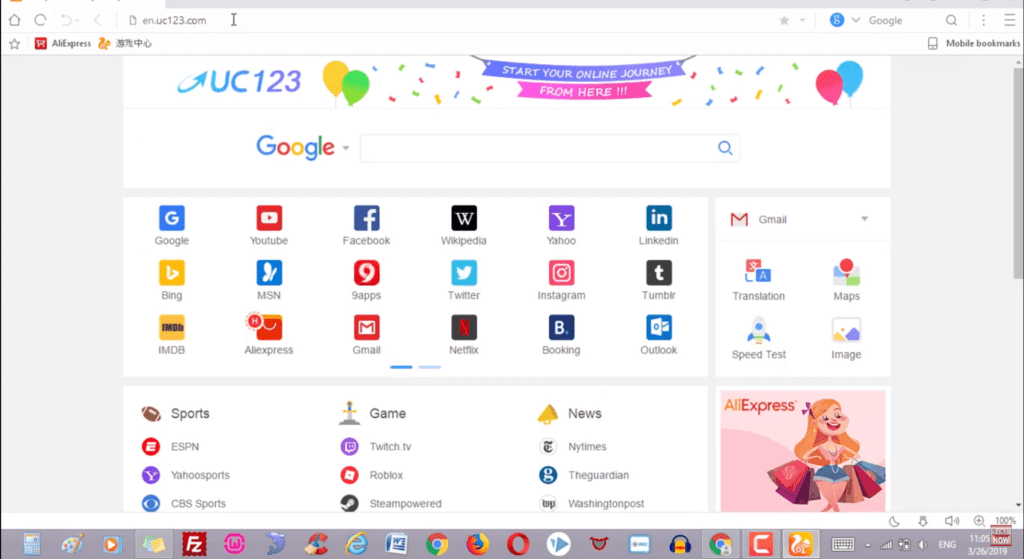Open Word from the taskbar

coord(396,544)
